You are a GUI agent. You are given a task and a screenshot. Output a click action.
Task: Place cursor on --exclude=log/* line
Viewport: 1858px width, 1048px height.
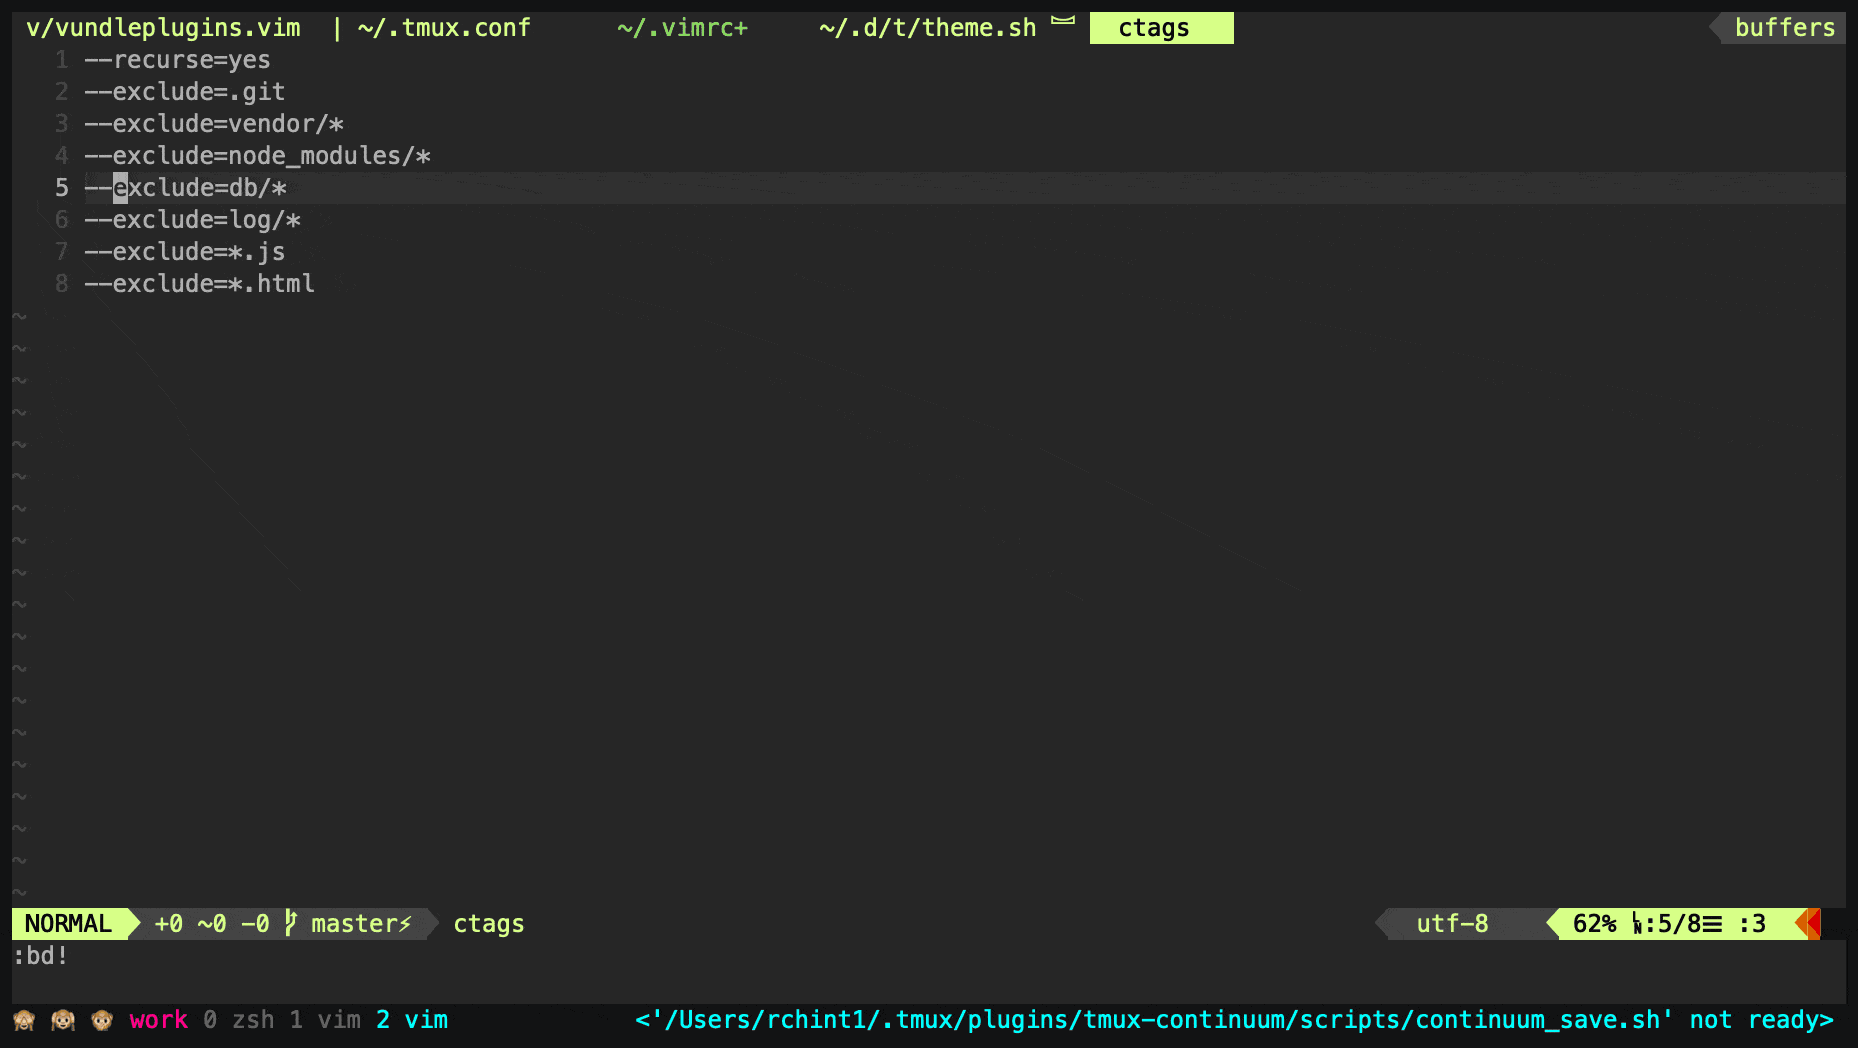192,220
